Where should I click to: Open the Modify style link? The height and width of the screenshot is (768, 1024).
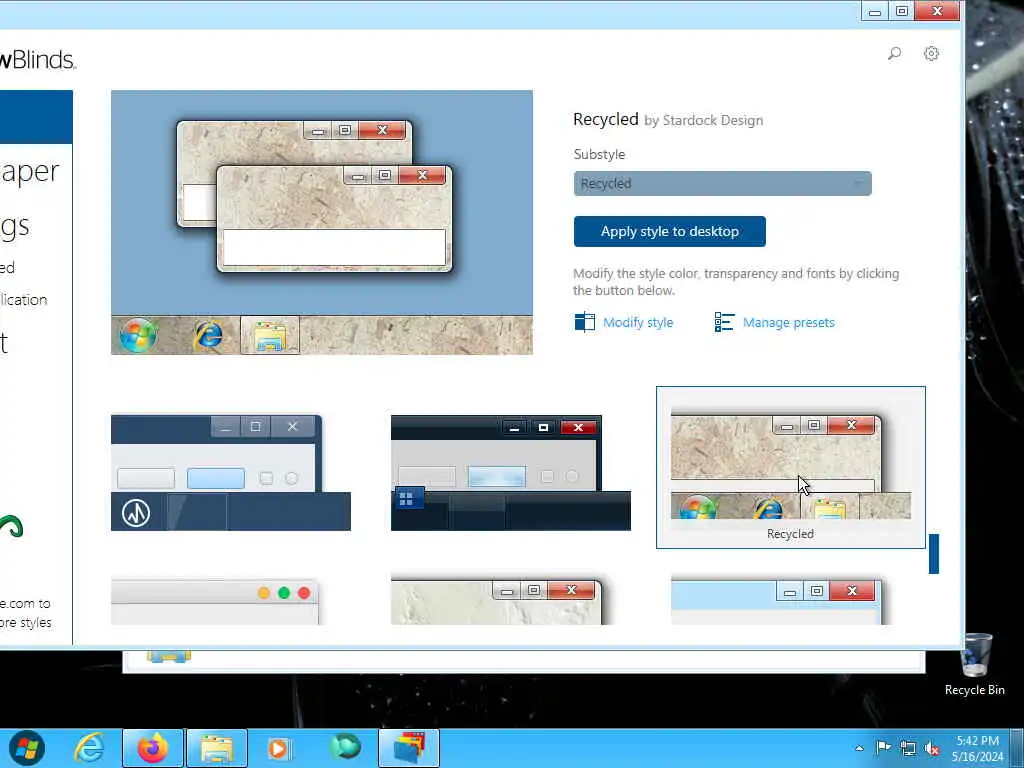click(637, 323)
